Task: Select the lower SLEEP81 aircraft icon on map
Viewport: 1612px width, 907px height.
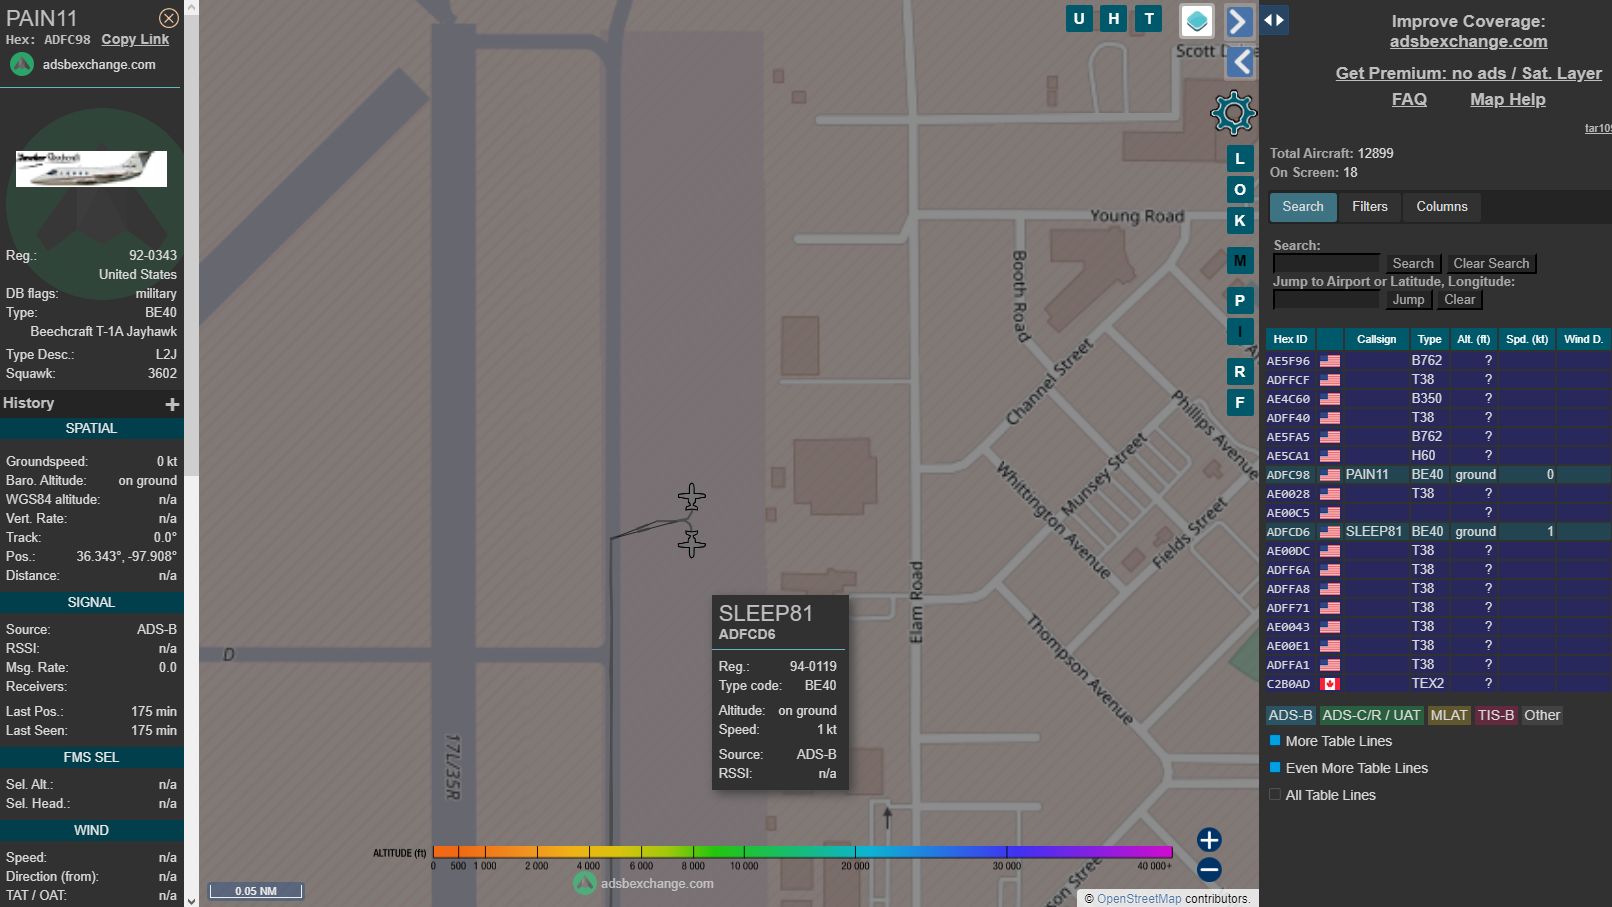Action: (x=691, y=543)
